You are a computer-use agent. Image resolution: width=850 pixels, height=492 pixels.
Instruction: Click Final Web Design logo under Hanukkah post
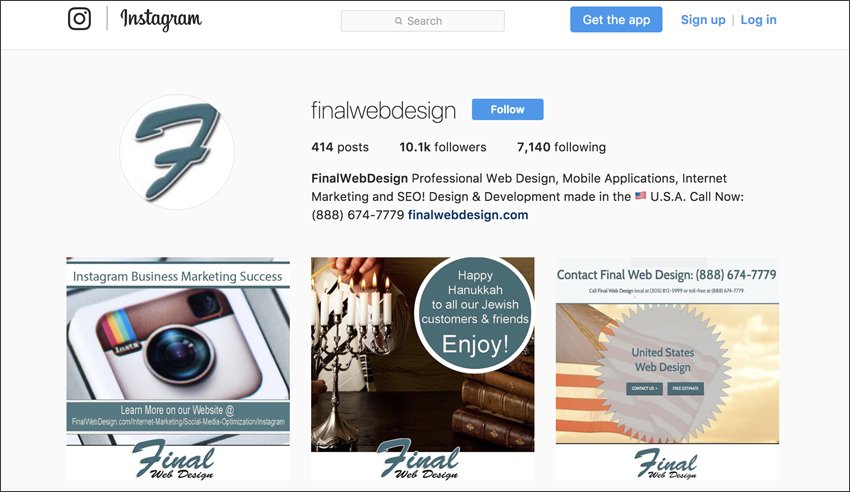point(418,459)
